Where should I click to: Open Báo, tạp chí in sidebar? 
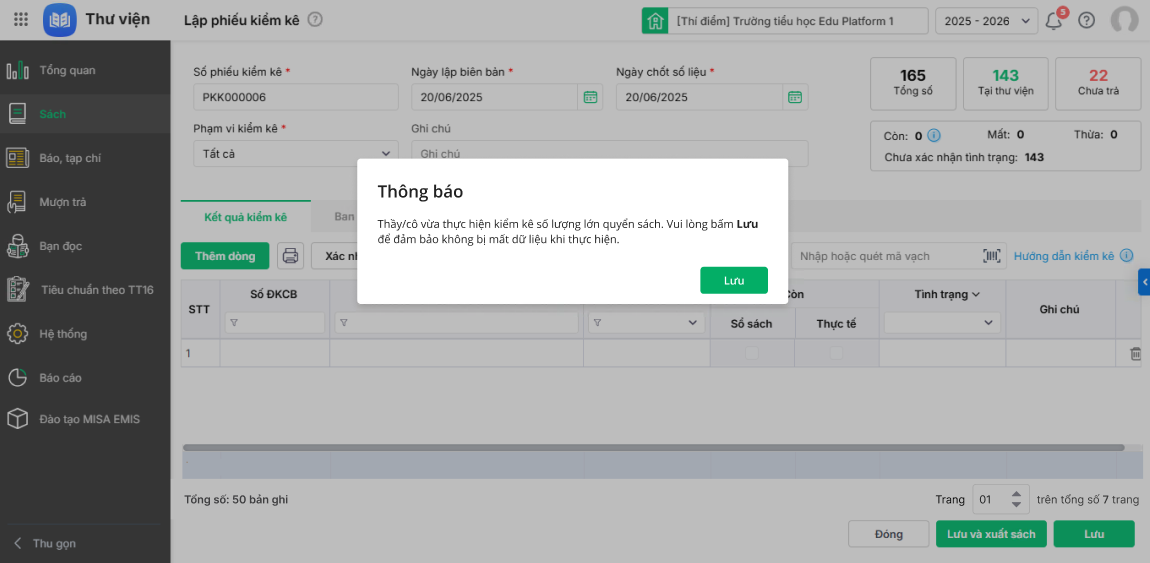(x=85, y=158)
